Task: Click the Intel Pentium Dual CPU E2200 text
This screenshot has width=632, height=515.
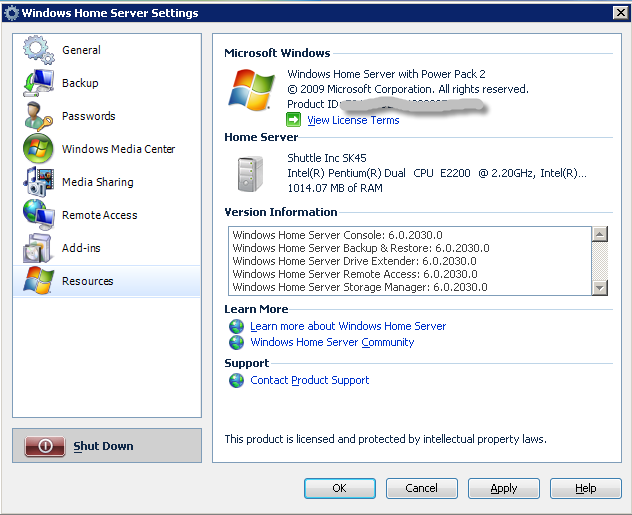Action: point(437,173)
